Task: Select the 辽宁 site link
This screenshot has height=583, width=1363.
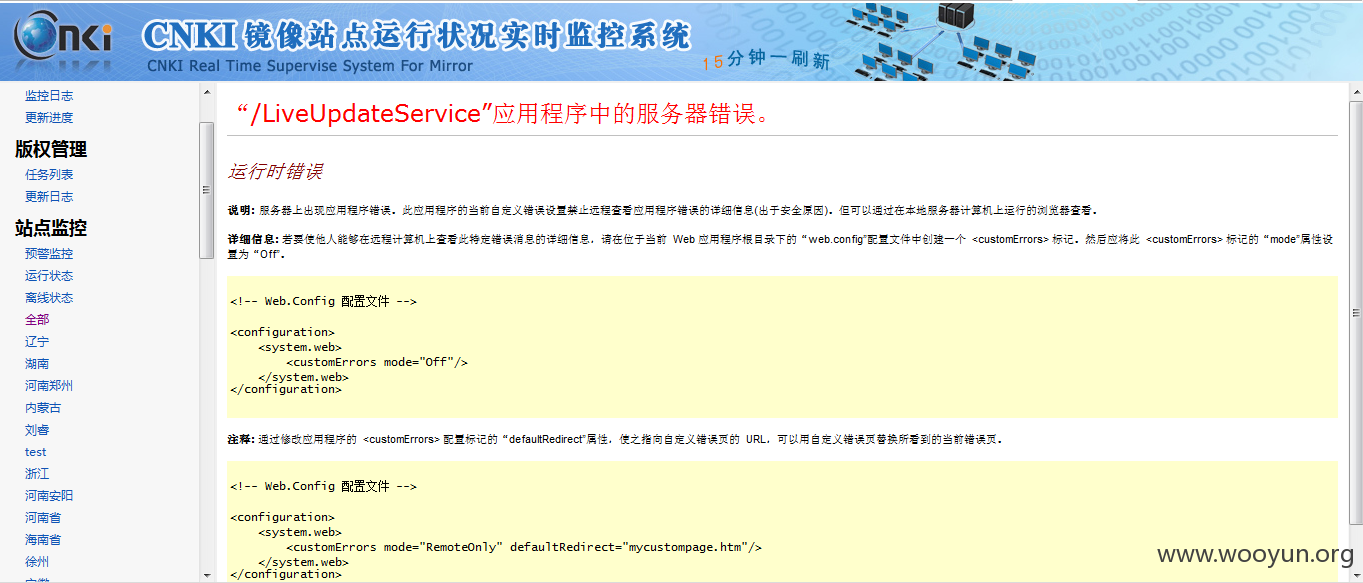Action: (37, 342)
